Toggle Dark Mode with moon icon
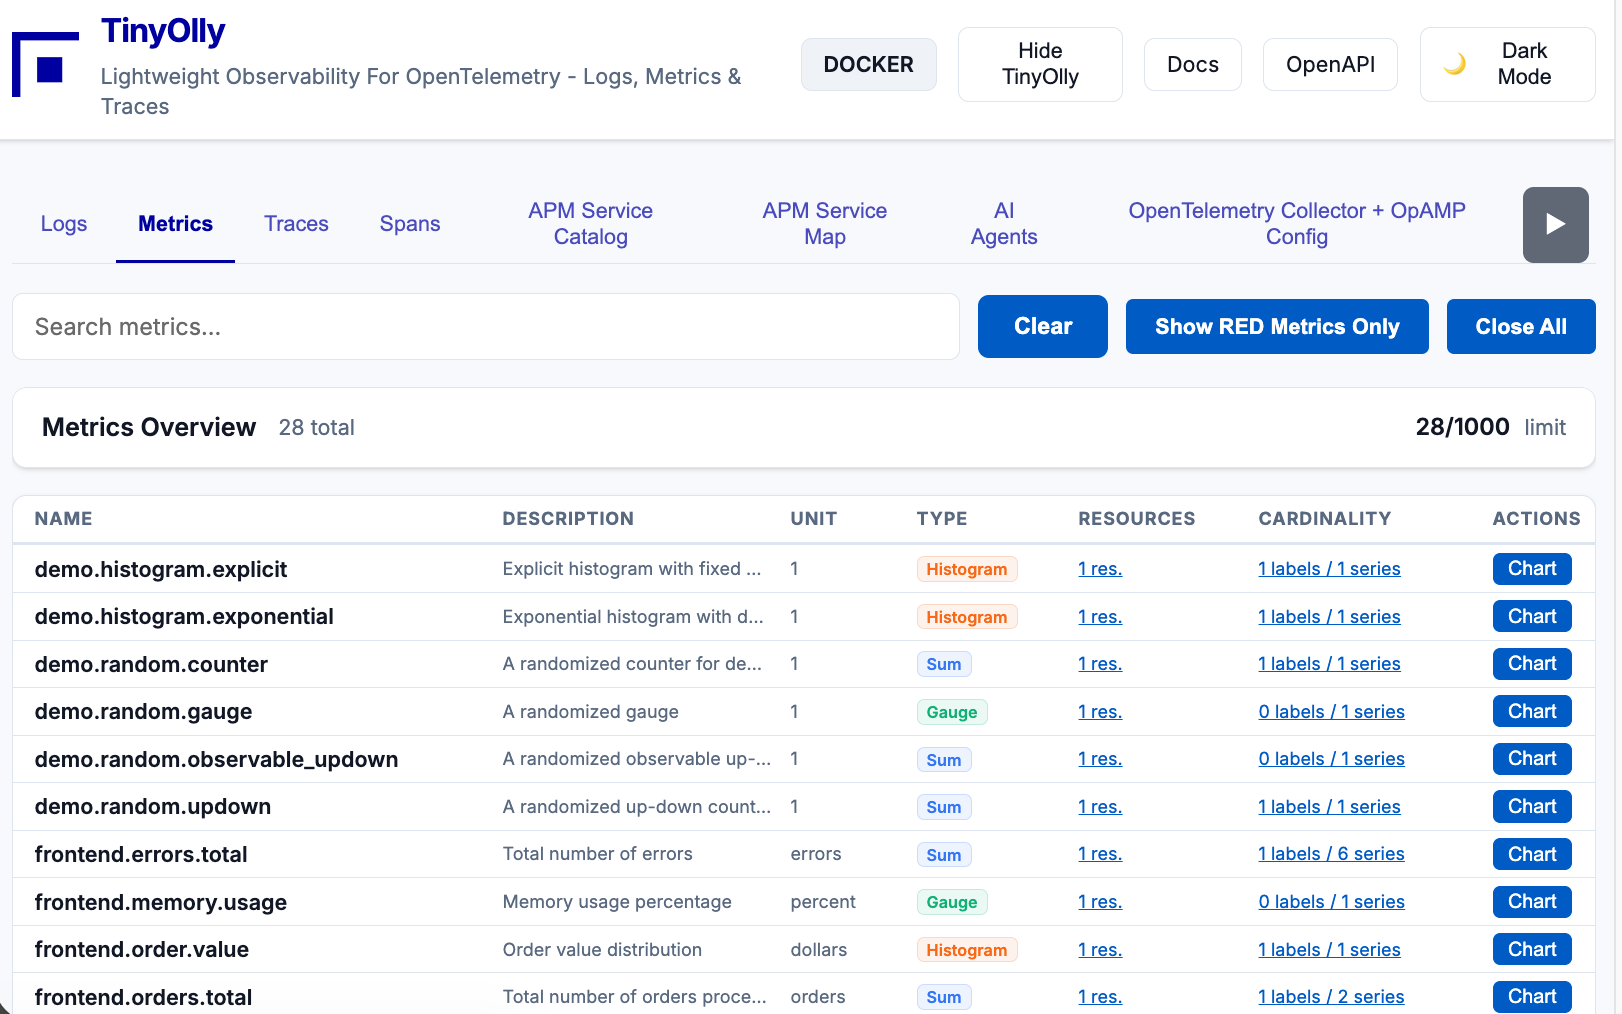Screen dimensions: 1622x1014 pos(1507,64)
